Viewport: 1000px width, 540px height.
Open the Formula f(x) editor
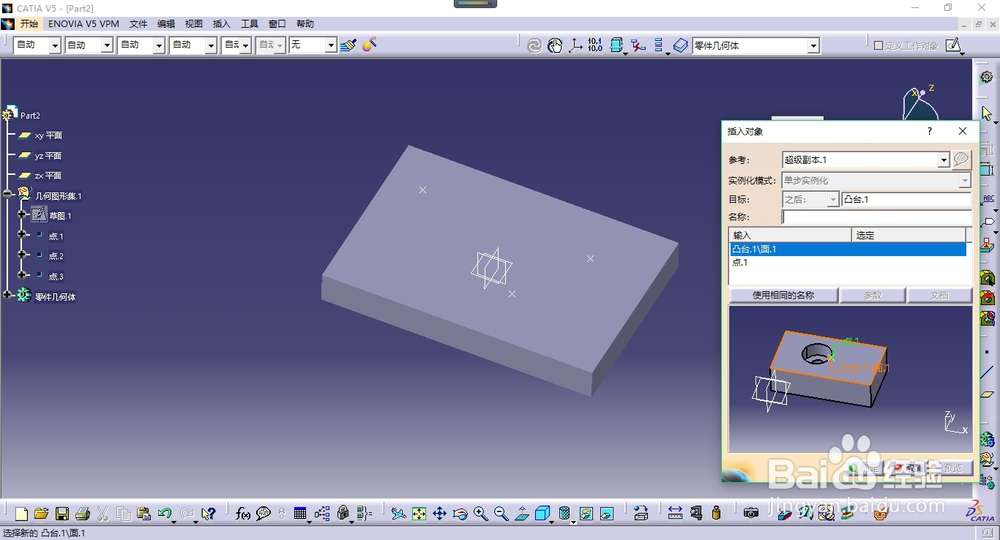tap(242, 514)
